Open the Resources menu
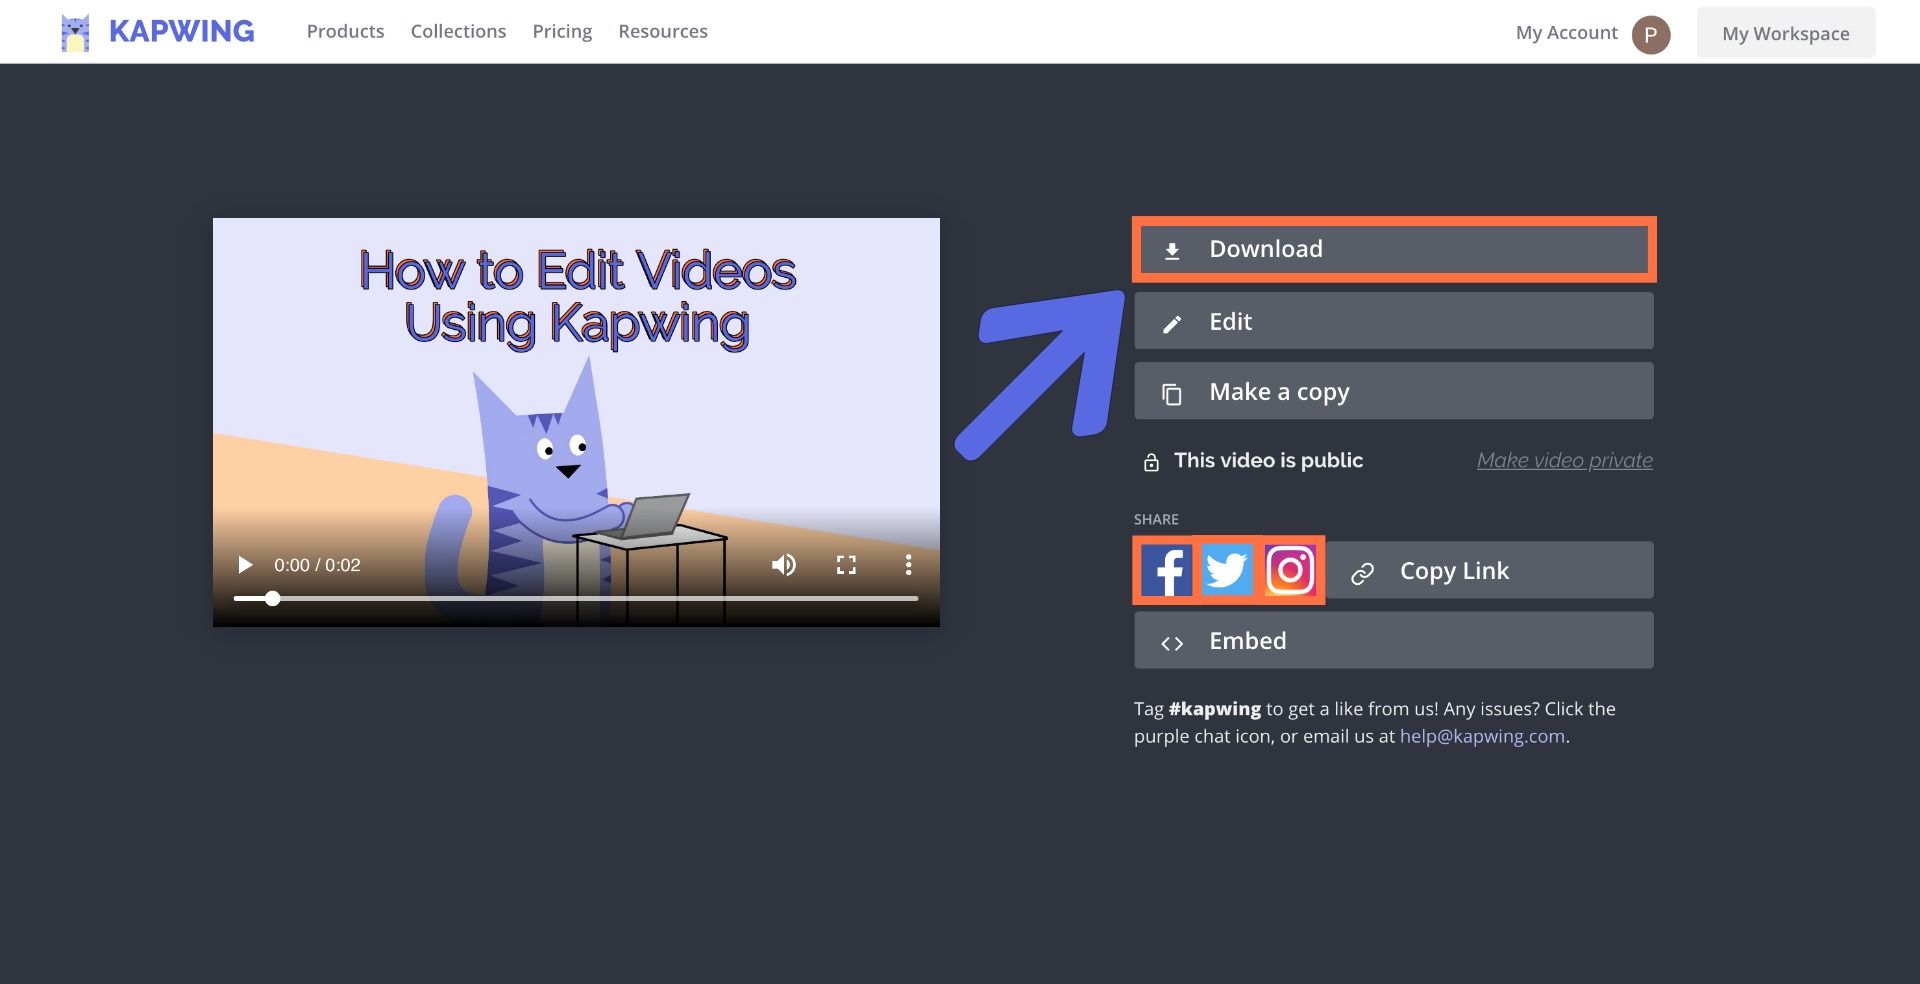 pyautogui.click(x=662, y=32)
